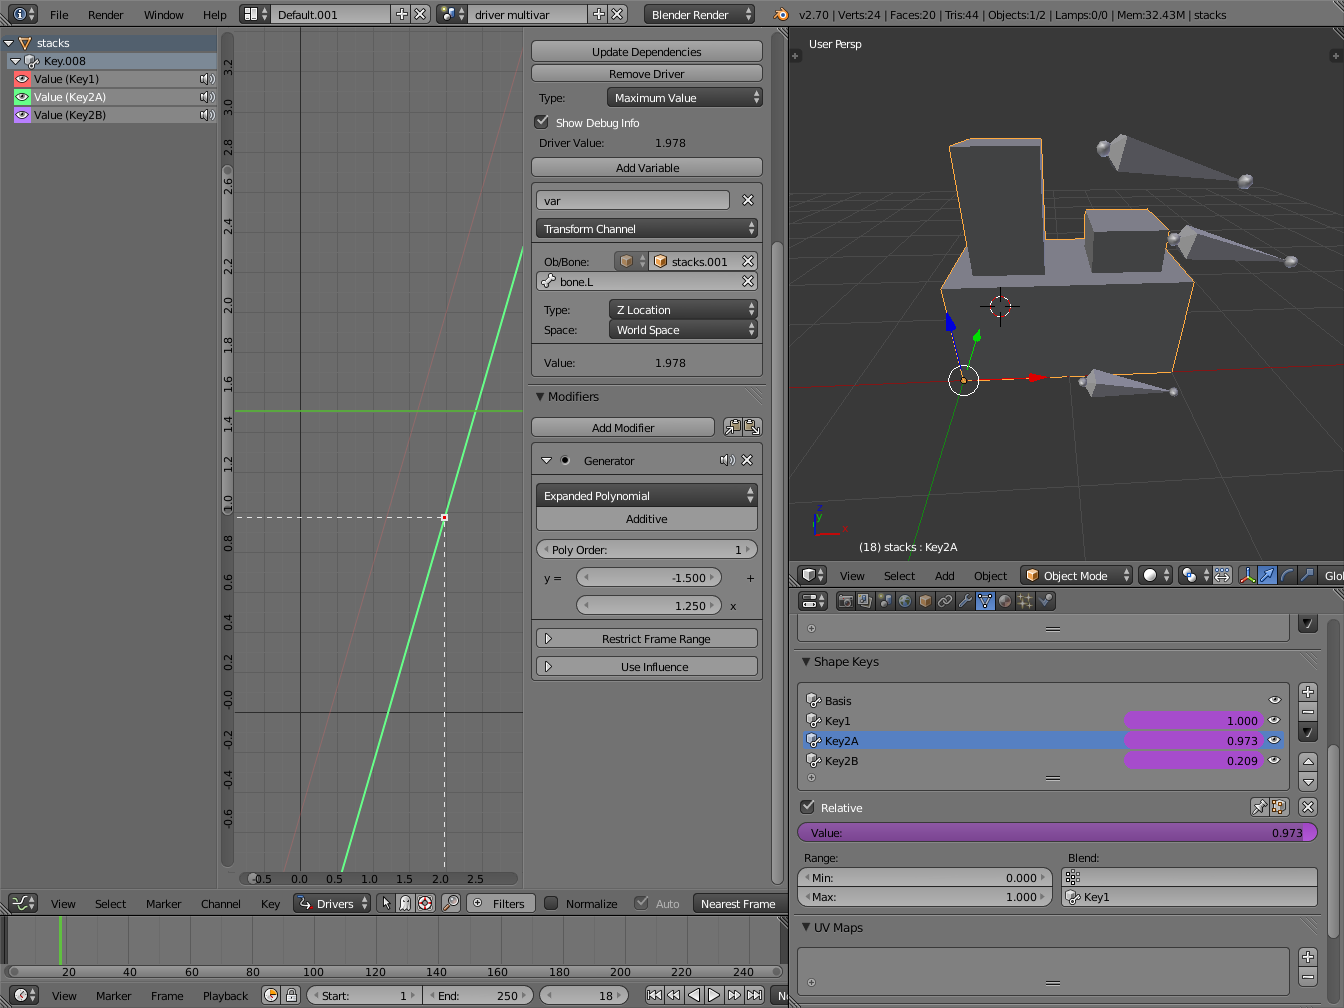Enable the Normalize checkbox
This screenshot has width=1344, height=1008.
tap(551, 903)
